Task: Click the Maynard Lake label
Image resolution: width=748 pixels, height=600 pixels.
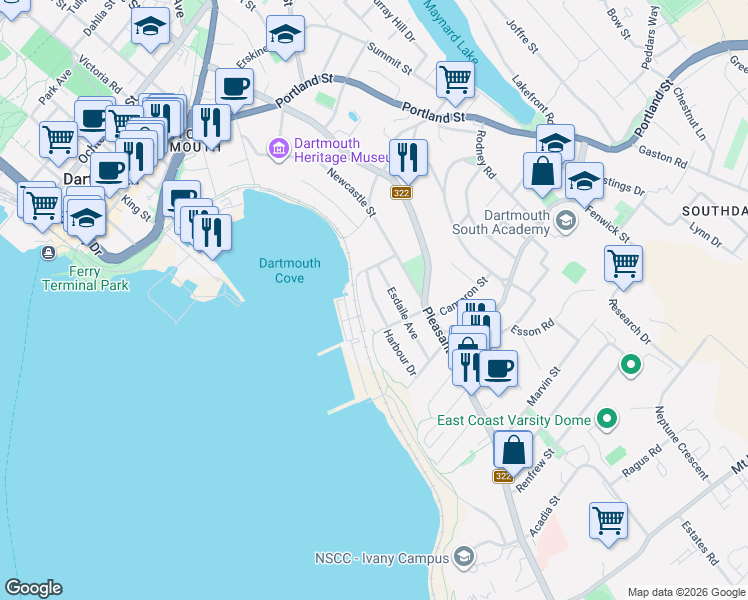Action: point(451,31)
